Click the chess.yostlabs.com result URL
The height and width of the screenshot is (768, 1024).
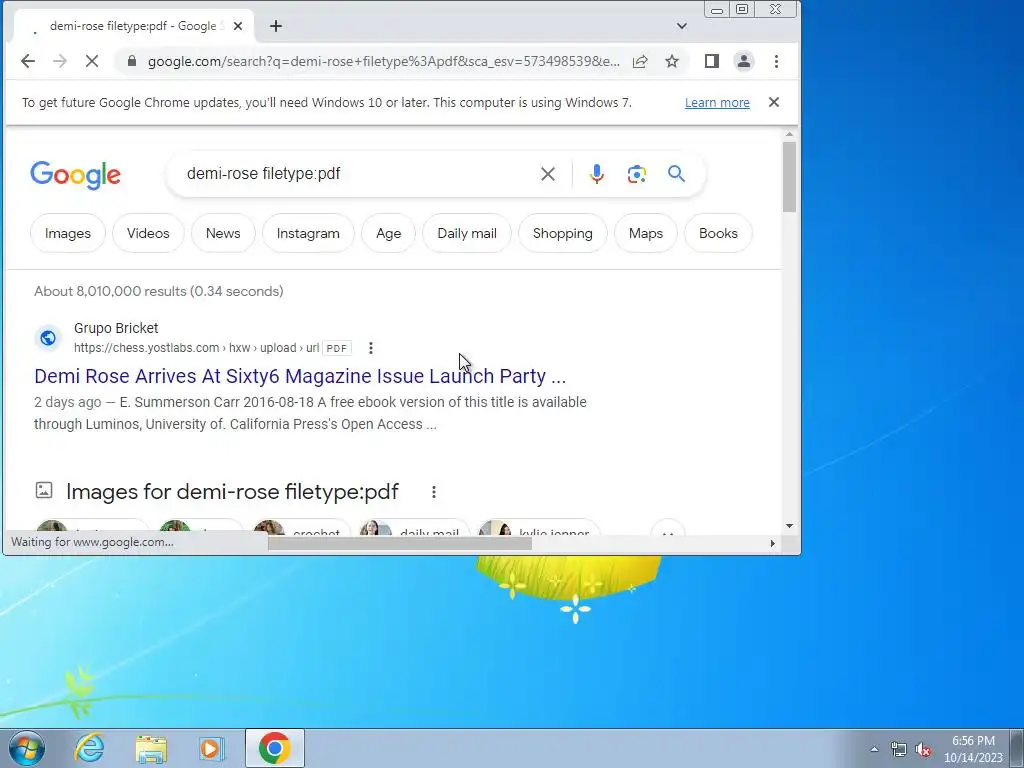[197, 348]
